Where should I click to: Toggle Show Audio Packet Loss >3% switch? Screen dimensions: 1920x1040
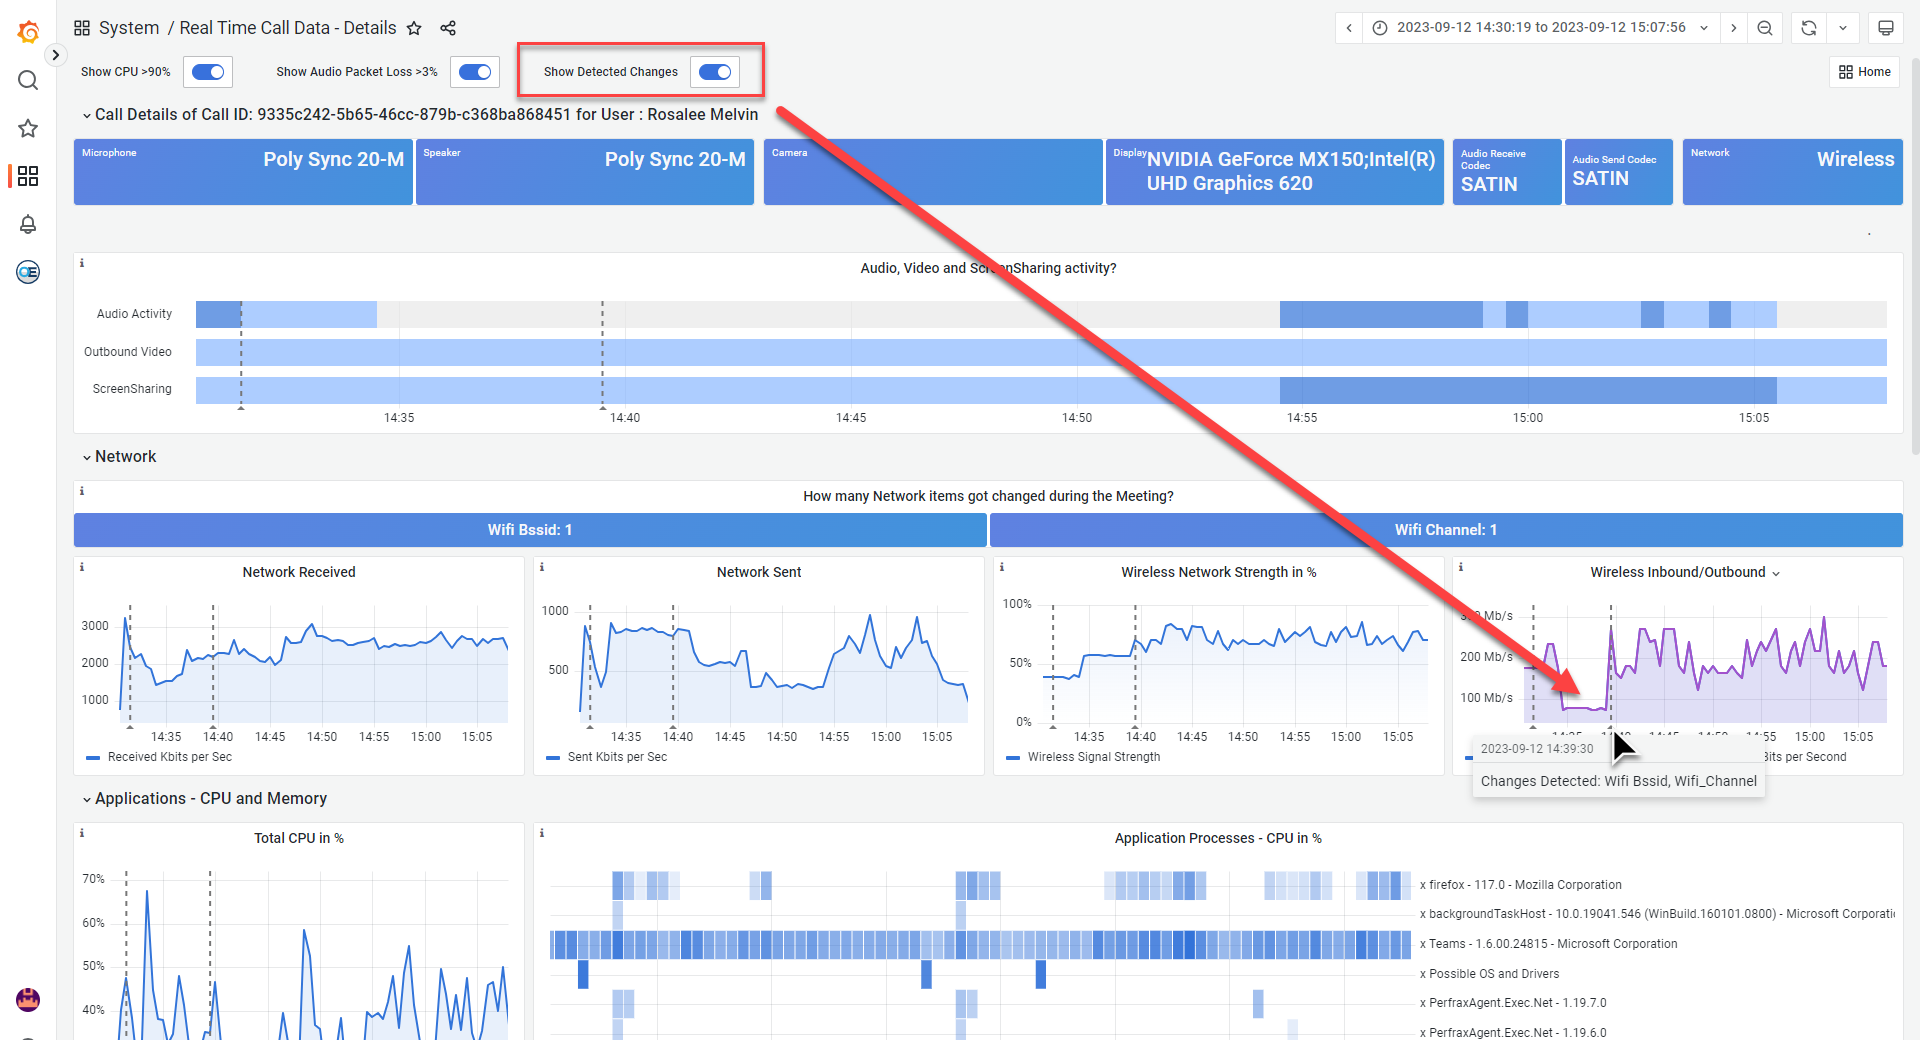pos(475,72)
